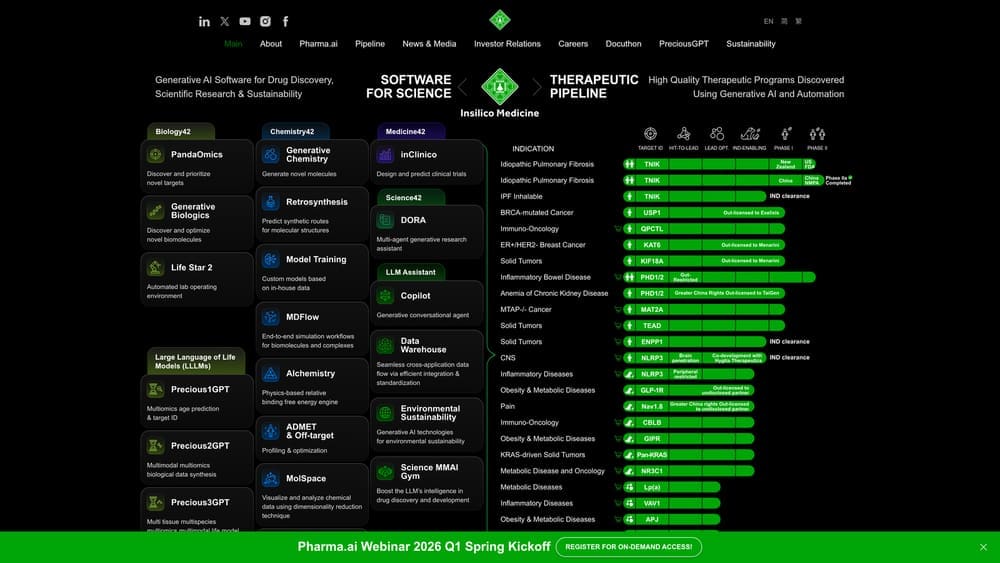The image size is (1000, 563).
Task: Open the Software for Science heading
Action: [409, 87]
